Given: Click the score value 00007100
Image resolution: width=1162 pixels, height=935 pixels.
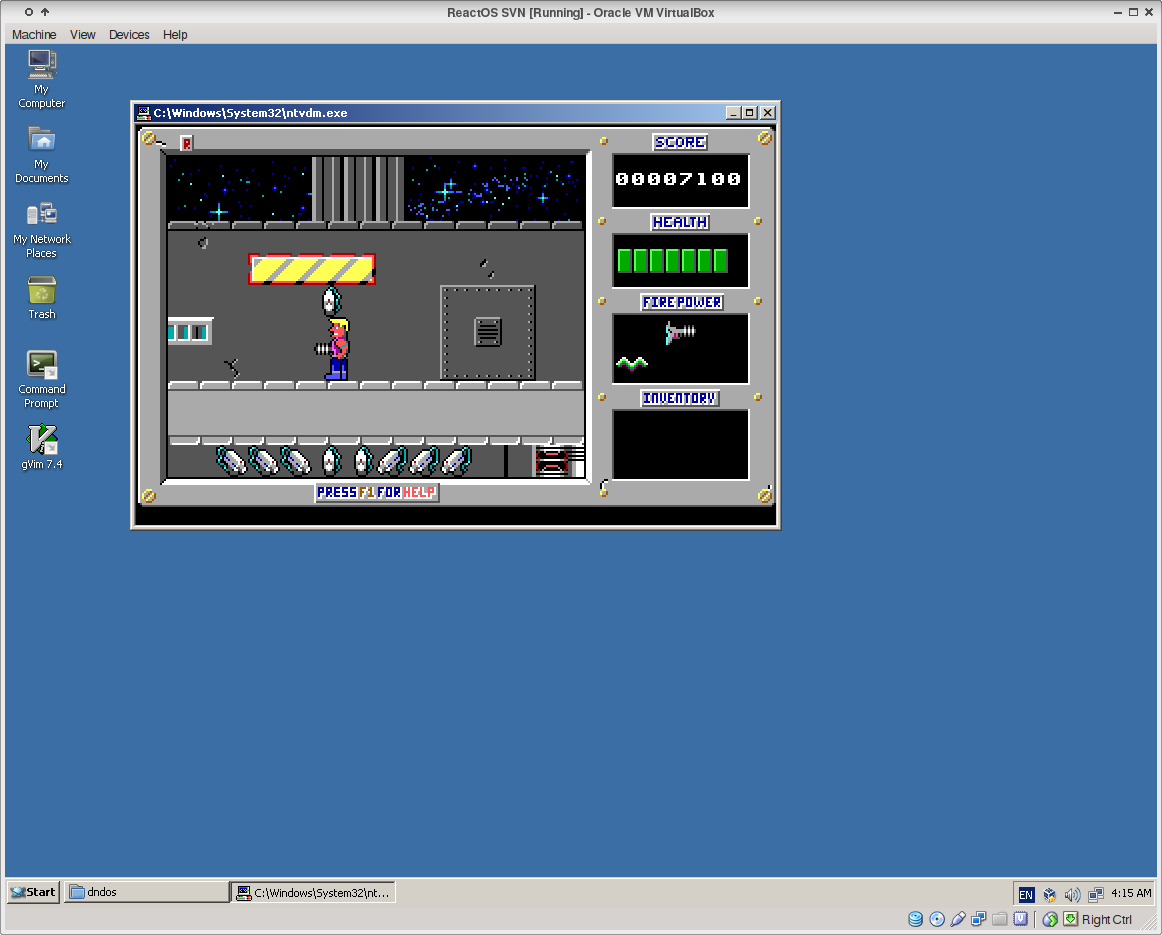Looking at the screenshot, I should click(678, 179).
